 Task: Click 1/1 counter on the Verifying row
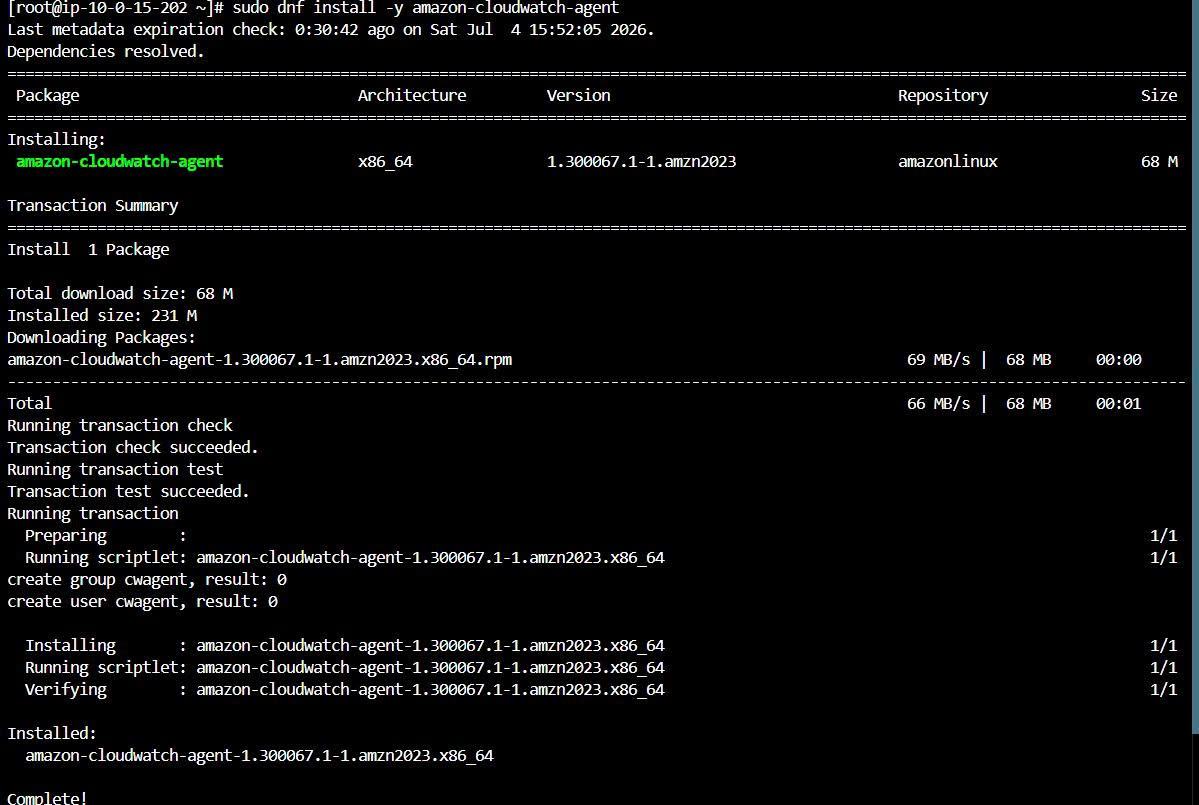click(1163, 690)
